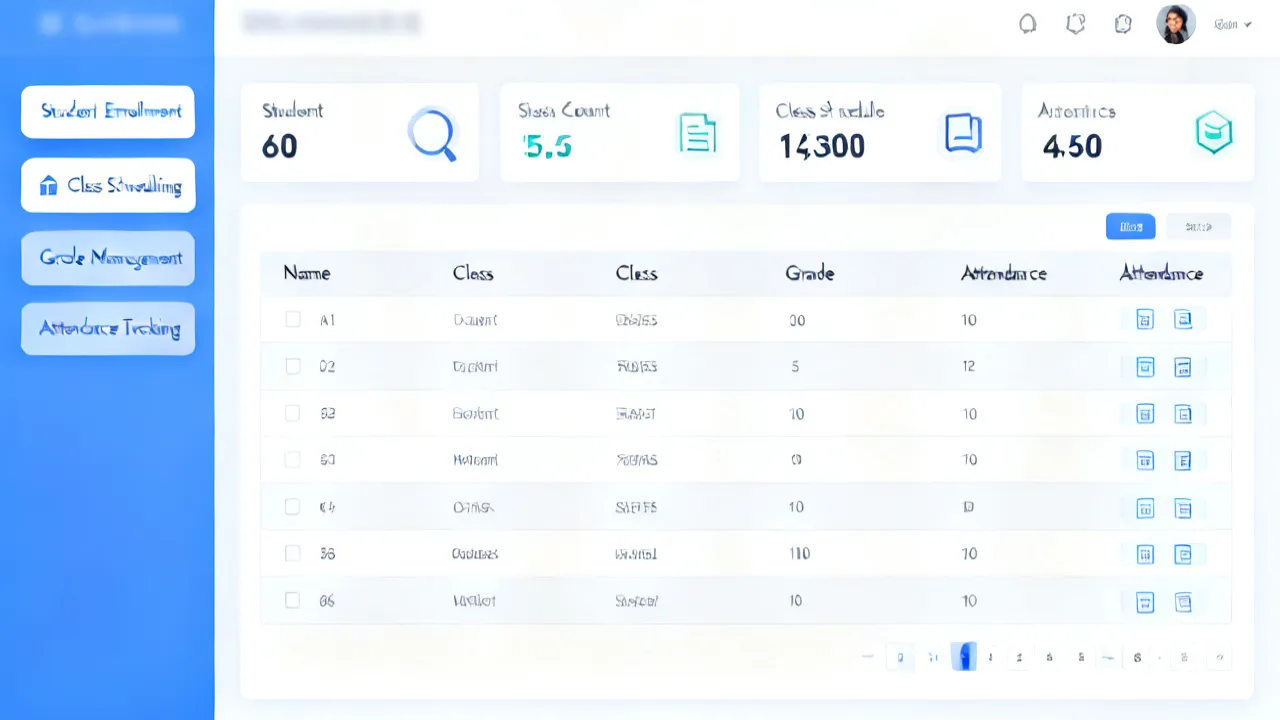Select the checkbox in the last table row

point(293,600)
